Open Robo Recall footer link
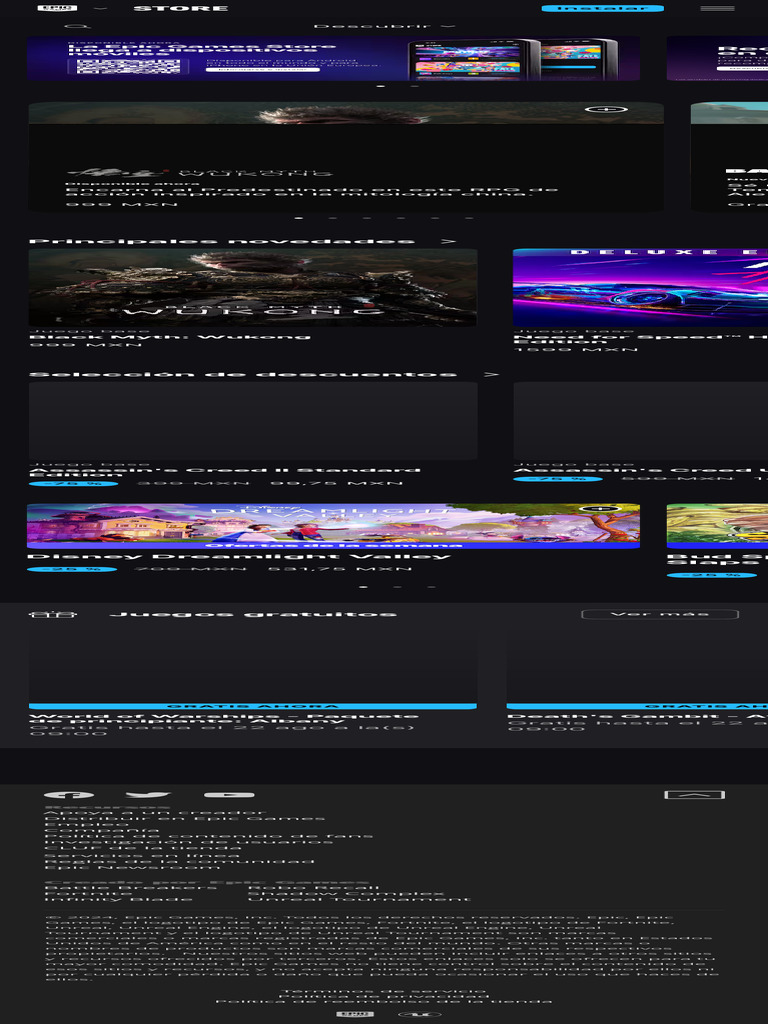This screenshot has width=768, height=1024. click(313, 888)
